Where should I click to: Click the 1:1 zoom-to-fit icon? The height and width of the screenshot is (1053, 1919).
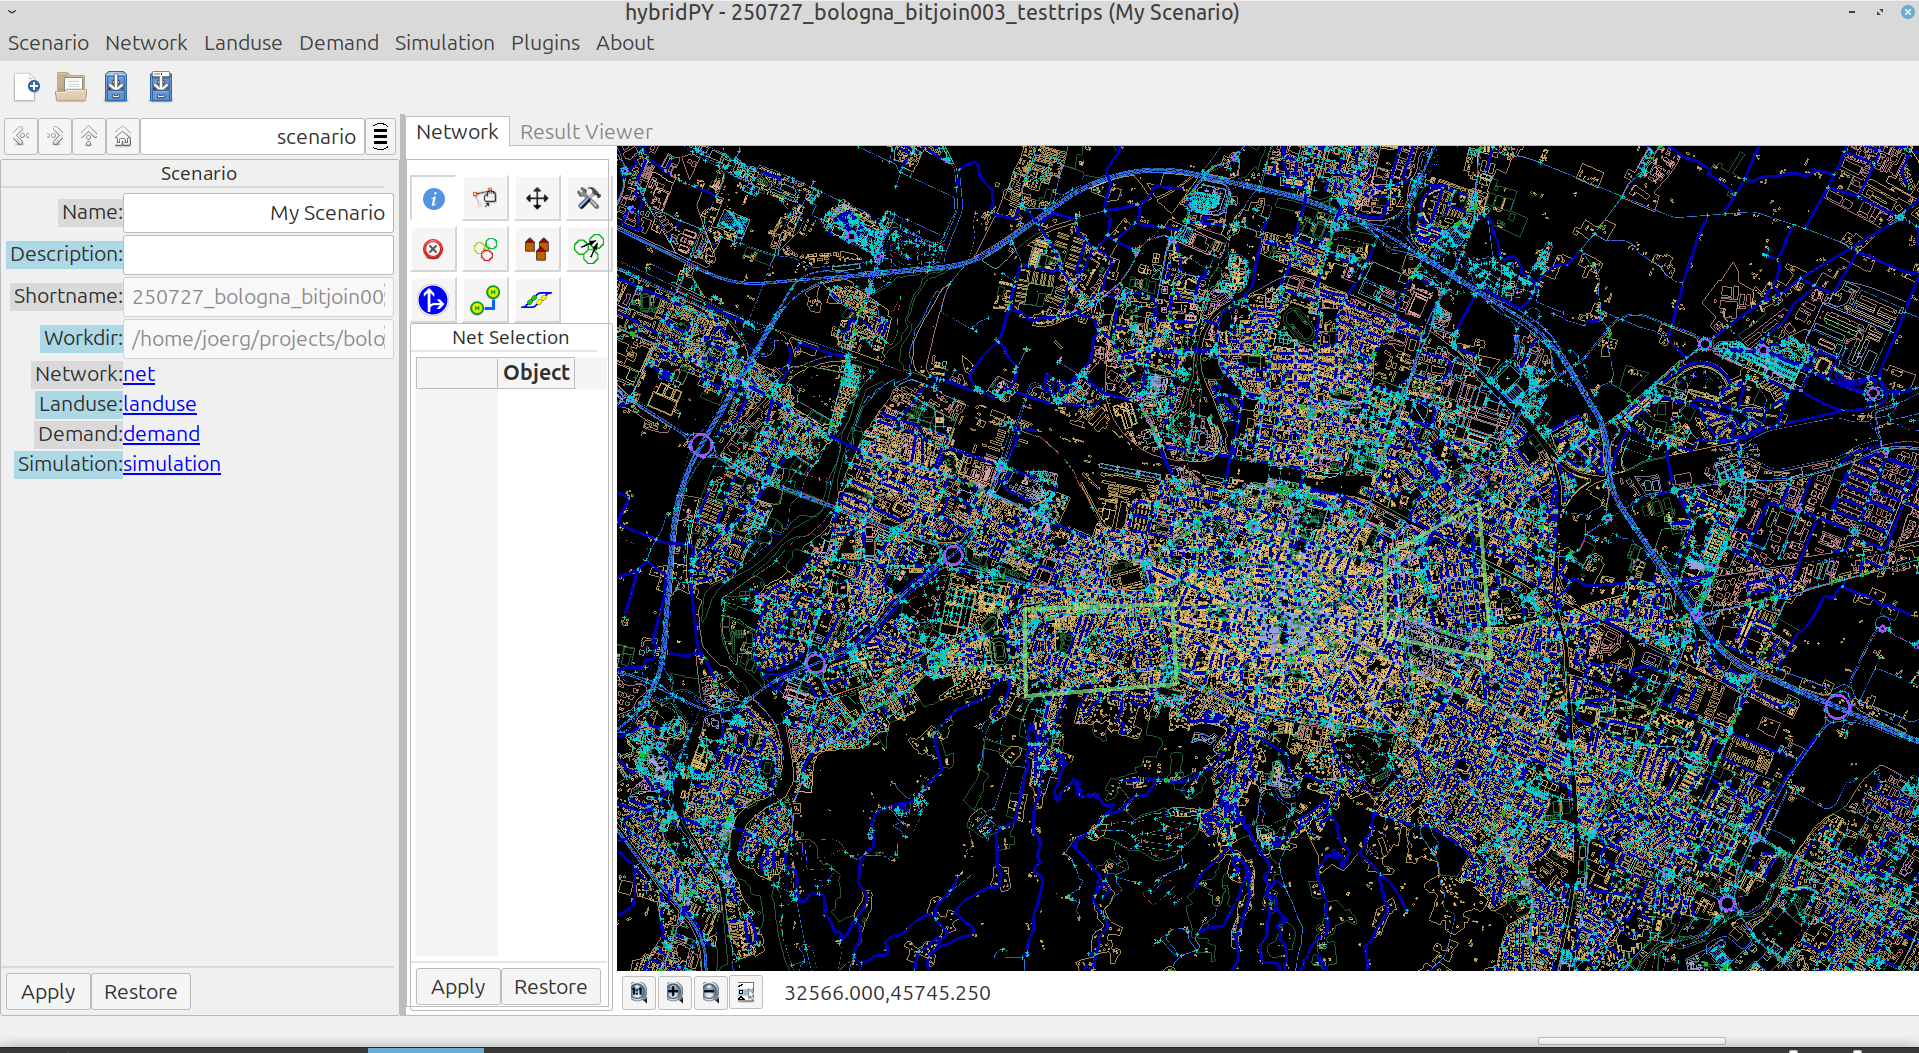click(639, 993)
